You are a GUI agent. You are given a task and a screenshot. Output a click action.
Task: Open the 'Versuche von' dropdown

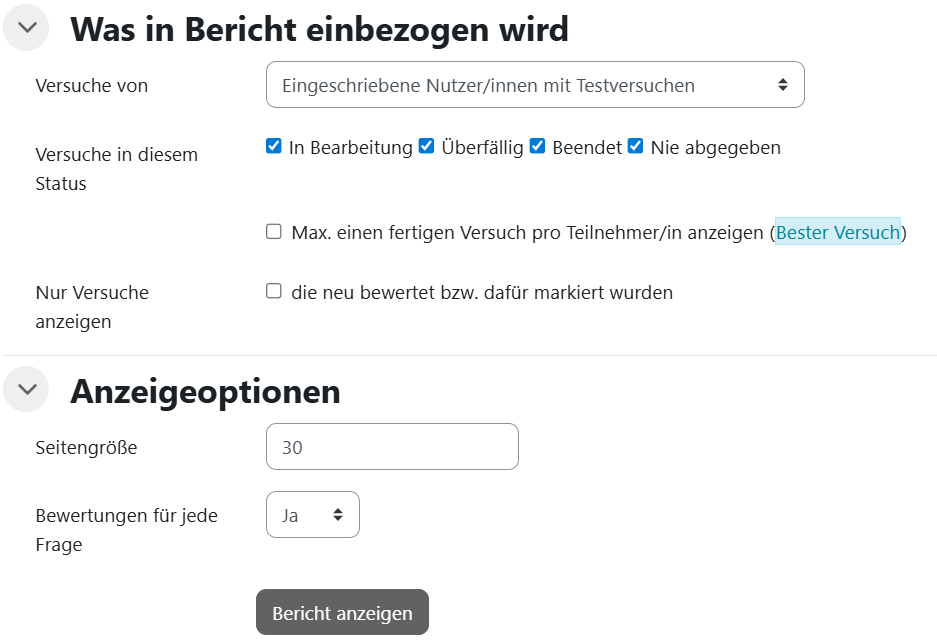(x=535, y=85)
